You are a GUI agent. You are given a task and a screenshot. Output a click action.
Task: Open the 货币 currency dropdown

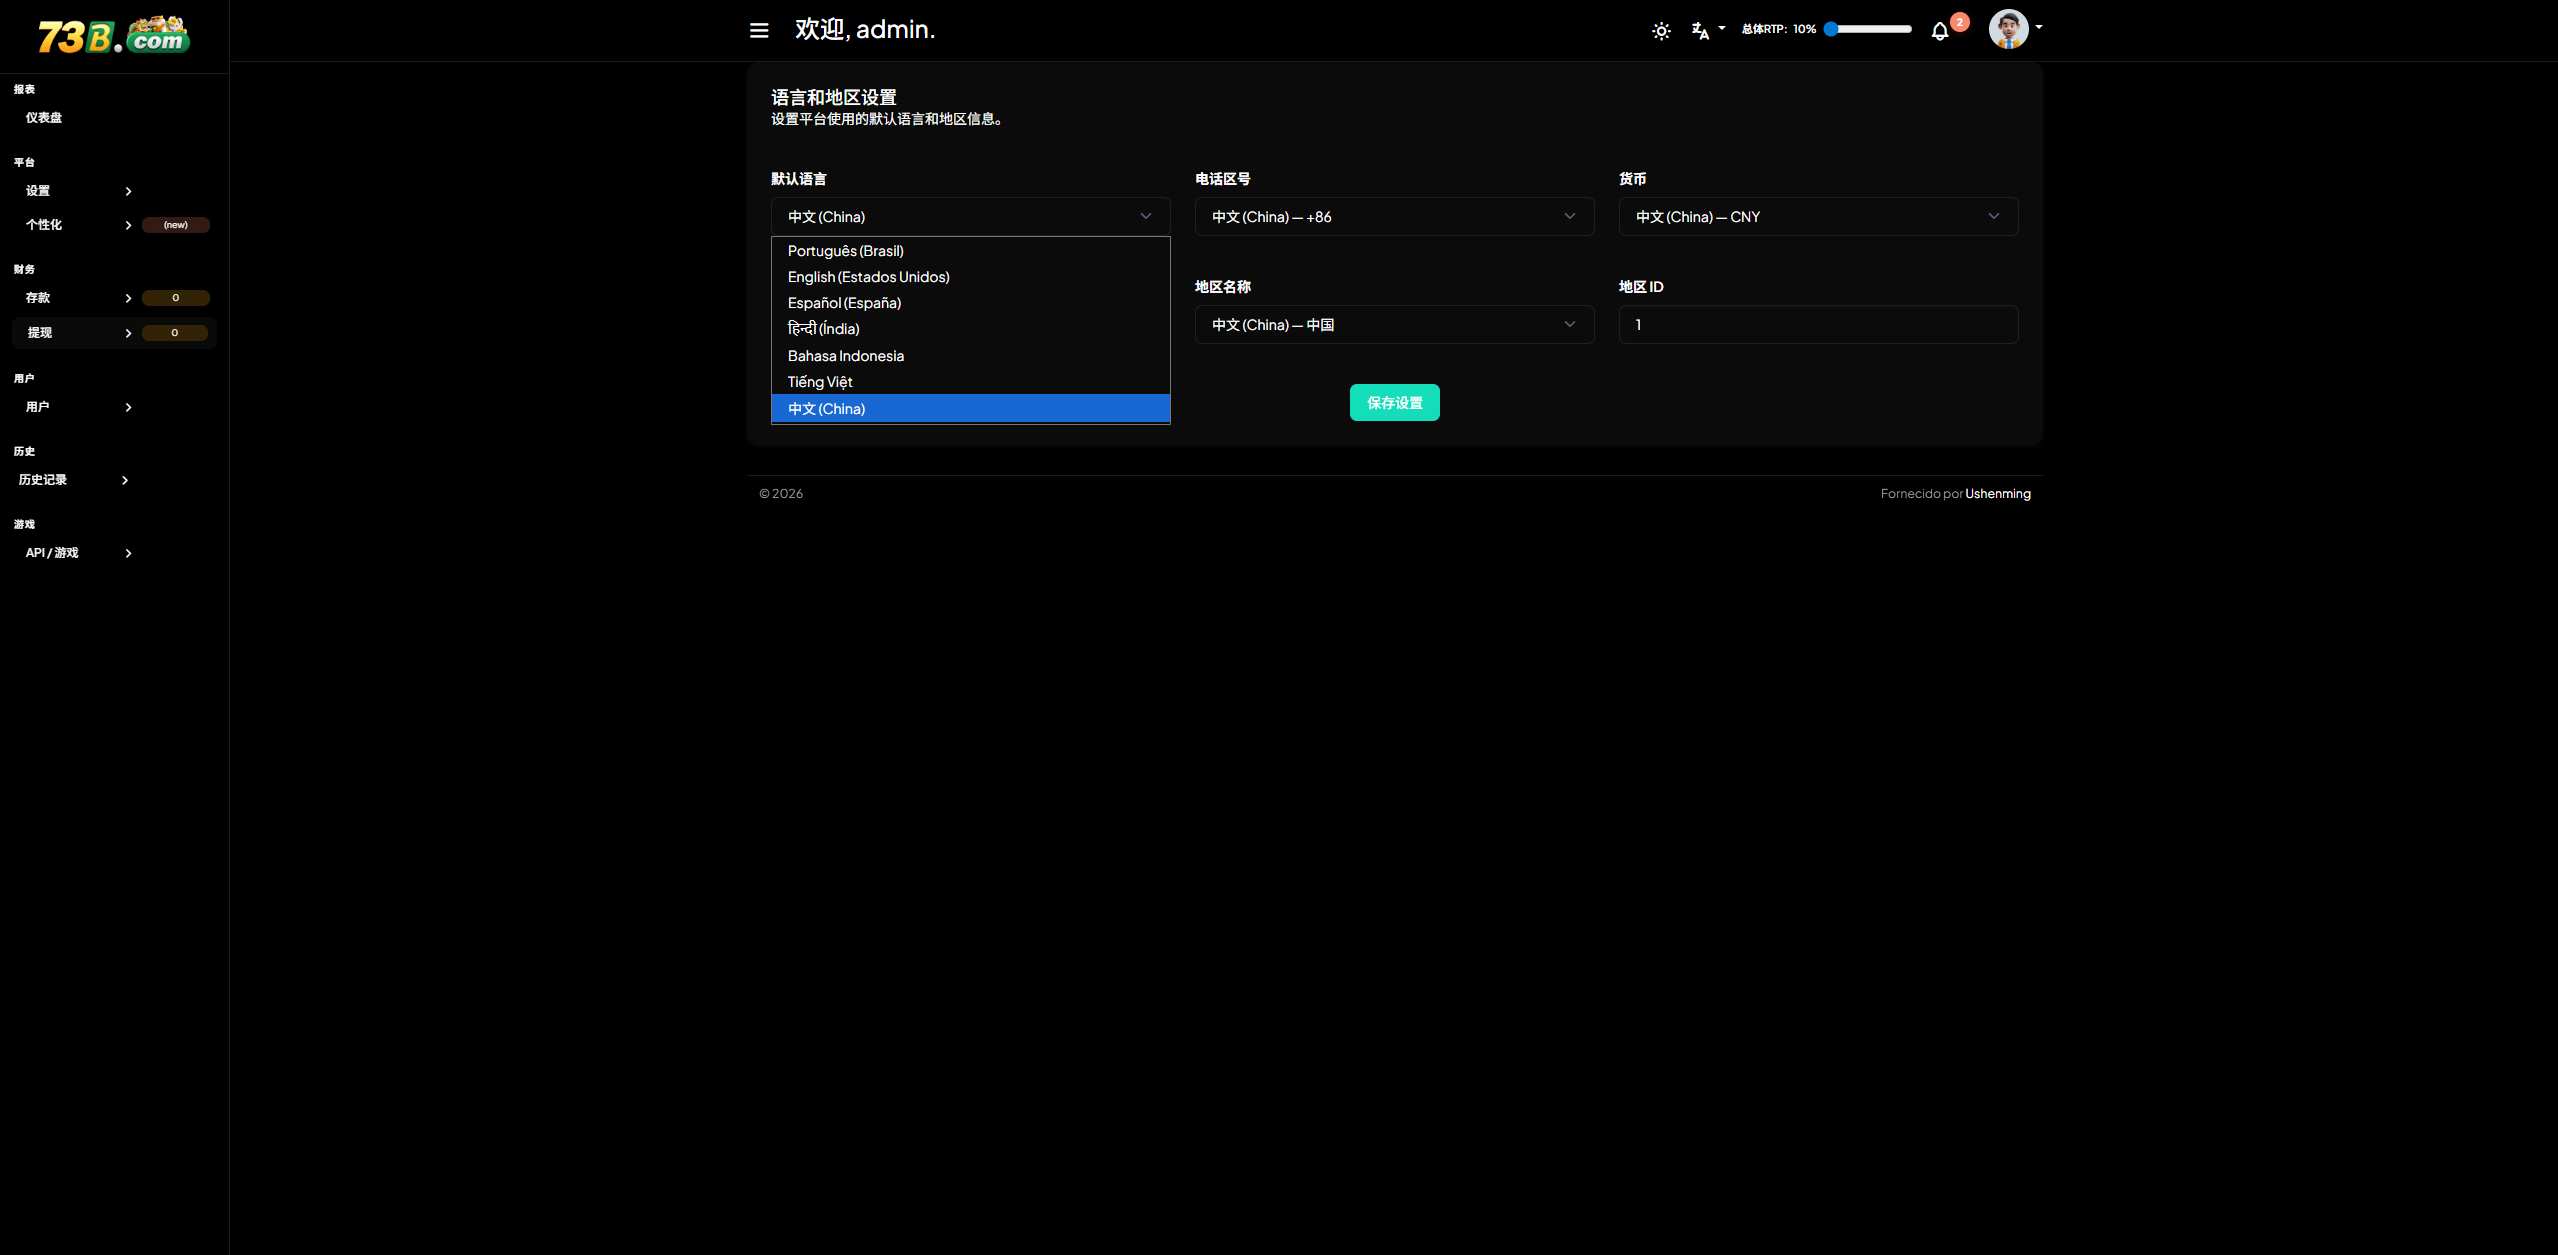[x=1817, y=217]
